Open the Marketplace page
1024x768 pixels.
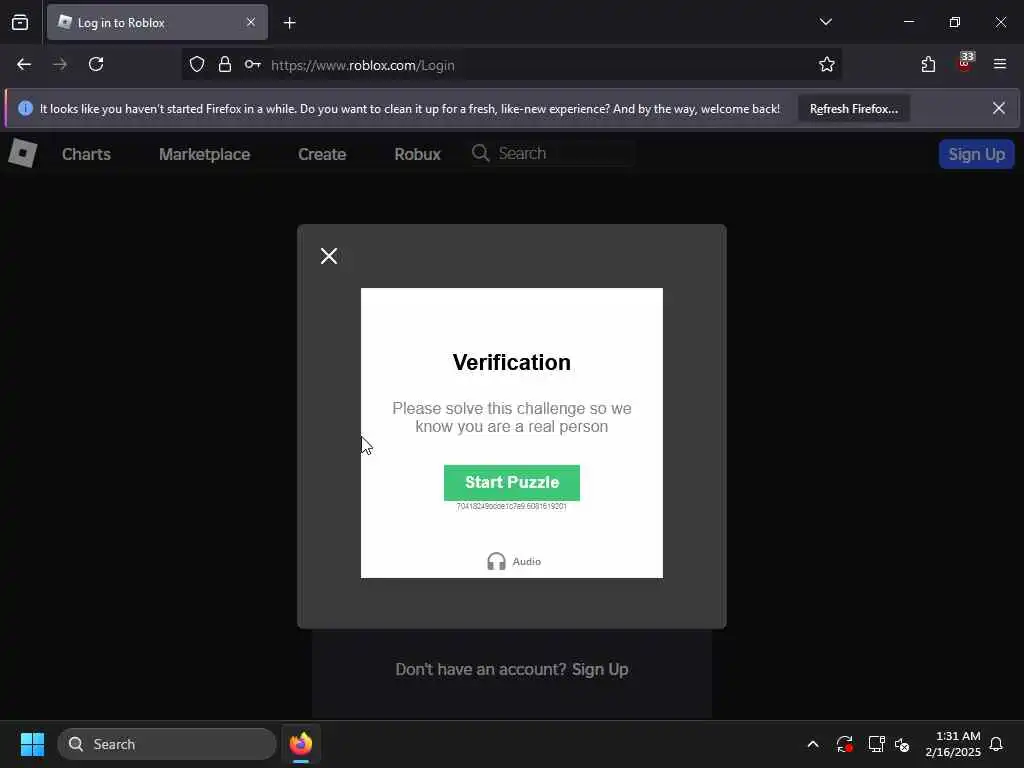[204, 154]
